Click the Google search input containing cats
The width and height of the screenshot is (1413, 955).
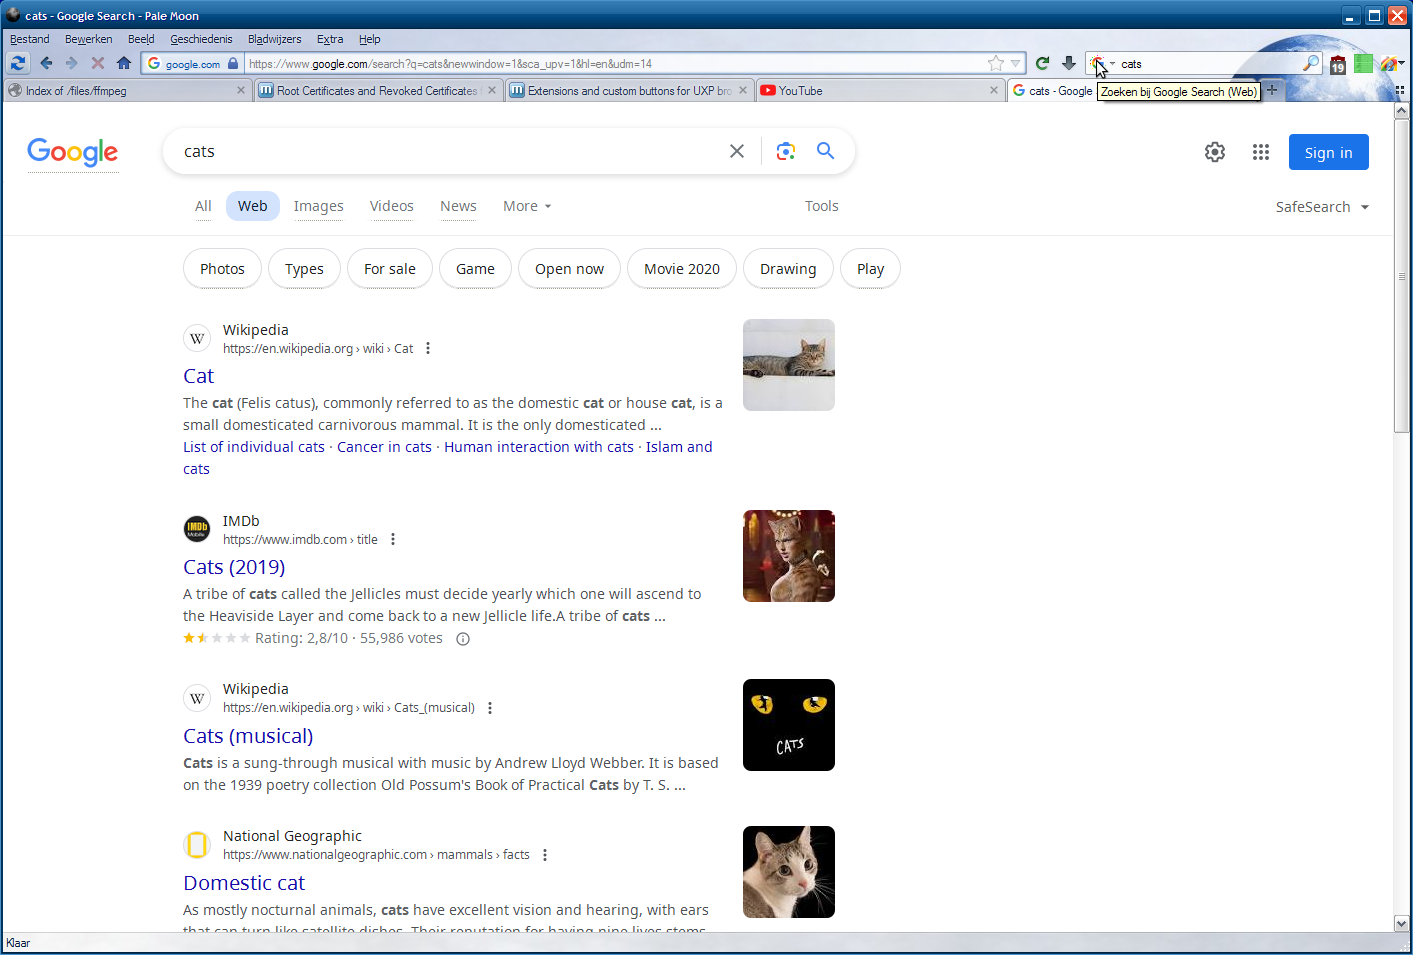[450, 151]
